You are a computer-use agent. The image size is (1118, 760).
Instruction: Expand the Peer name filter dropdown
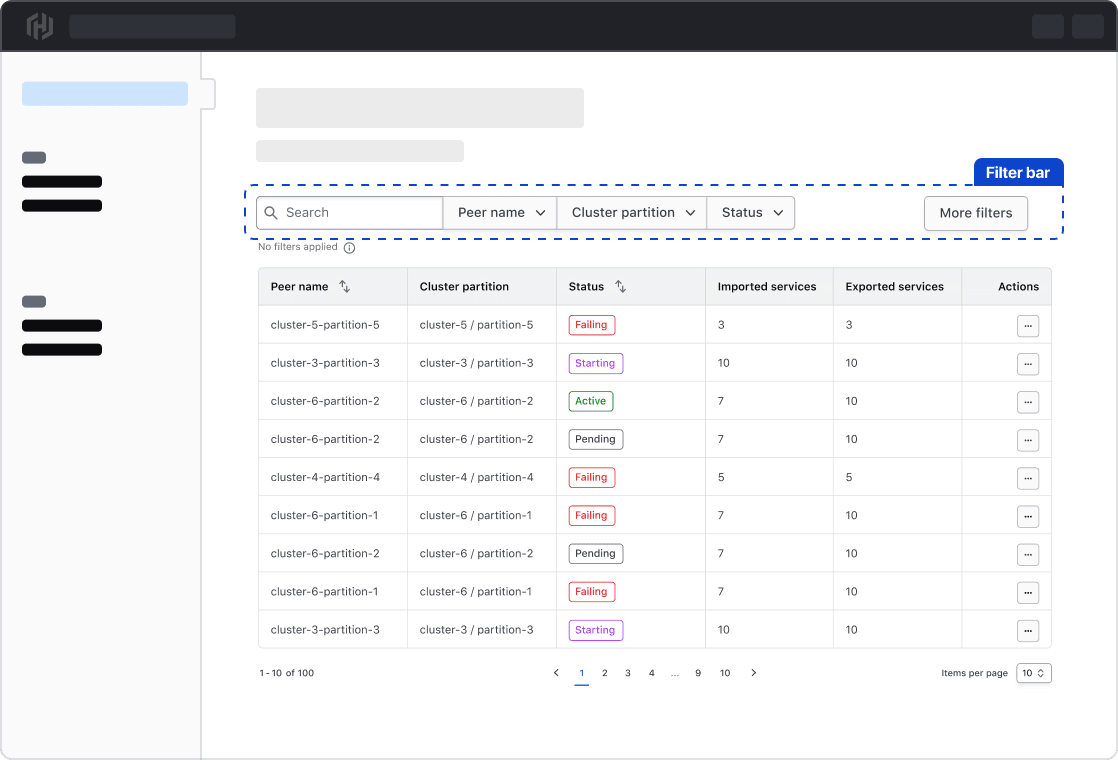(x=500, y=213)
